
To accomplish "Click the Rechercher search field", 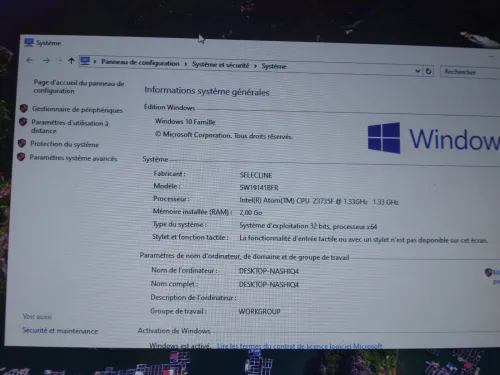I will 470,72.
